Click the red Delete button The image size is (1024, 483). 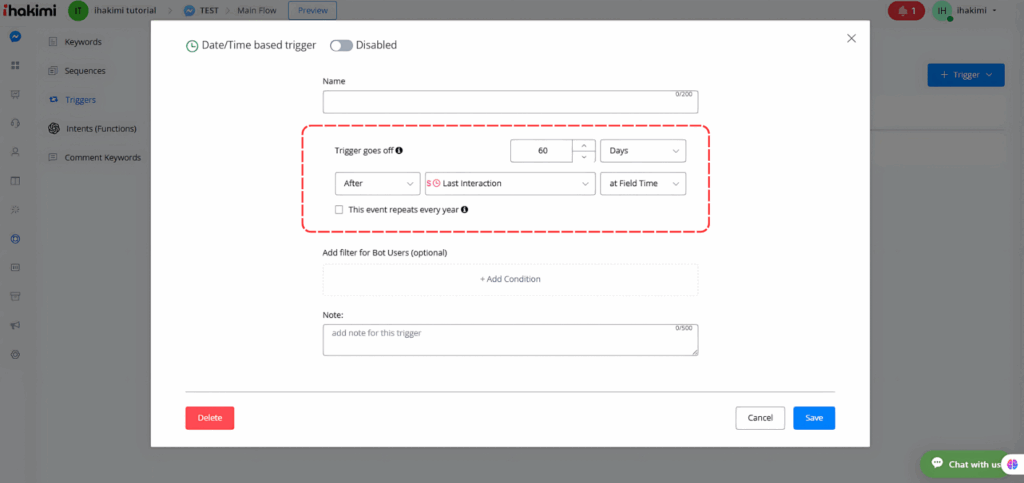click(x=209, y=418)
